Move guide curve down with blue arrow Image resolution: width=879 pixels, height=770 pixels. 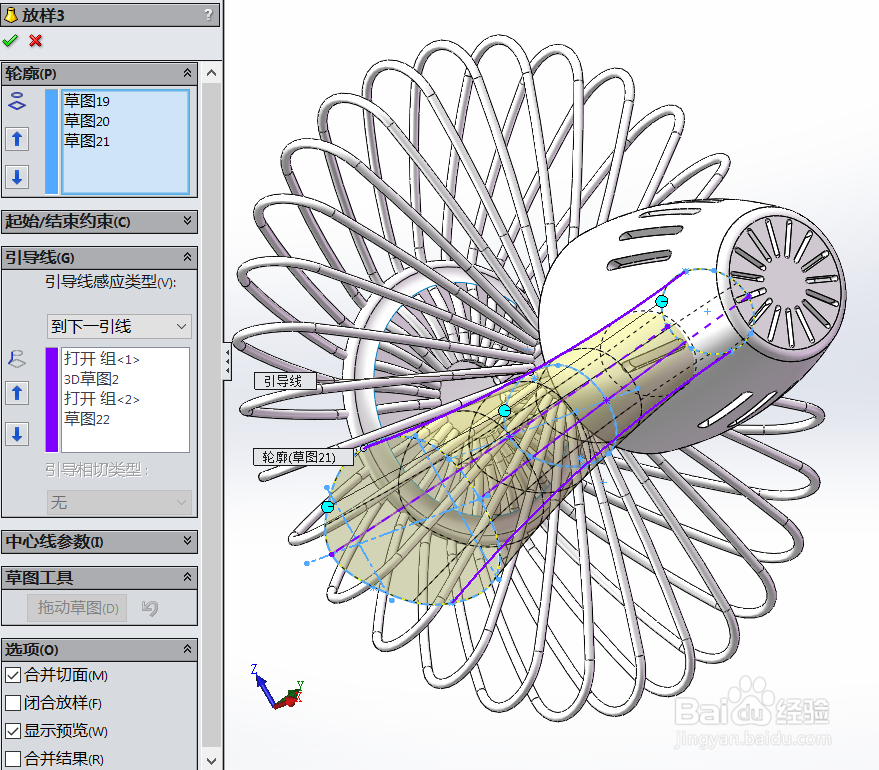[x=17, y=434]
